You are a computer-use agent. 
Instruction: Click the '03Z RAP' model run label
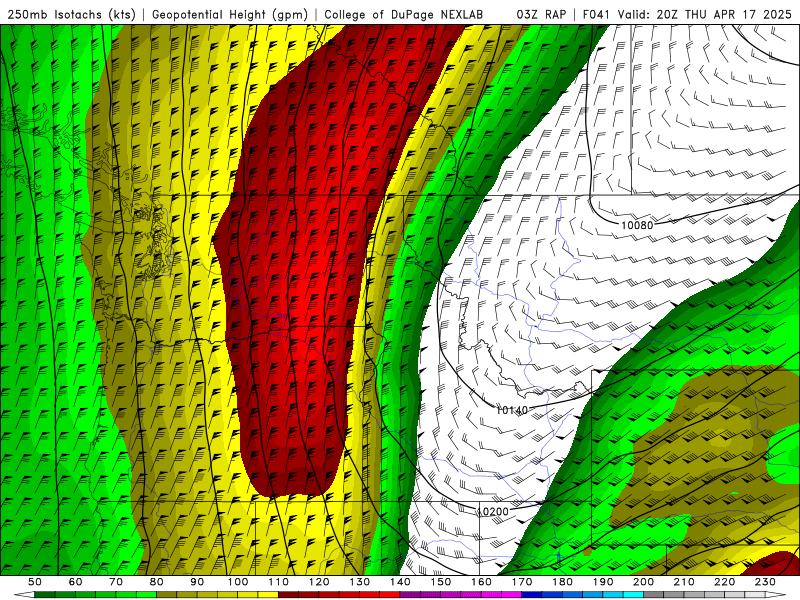click(x=541, y=14)
